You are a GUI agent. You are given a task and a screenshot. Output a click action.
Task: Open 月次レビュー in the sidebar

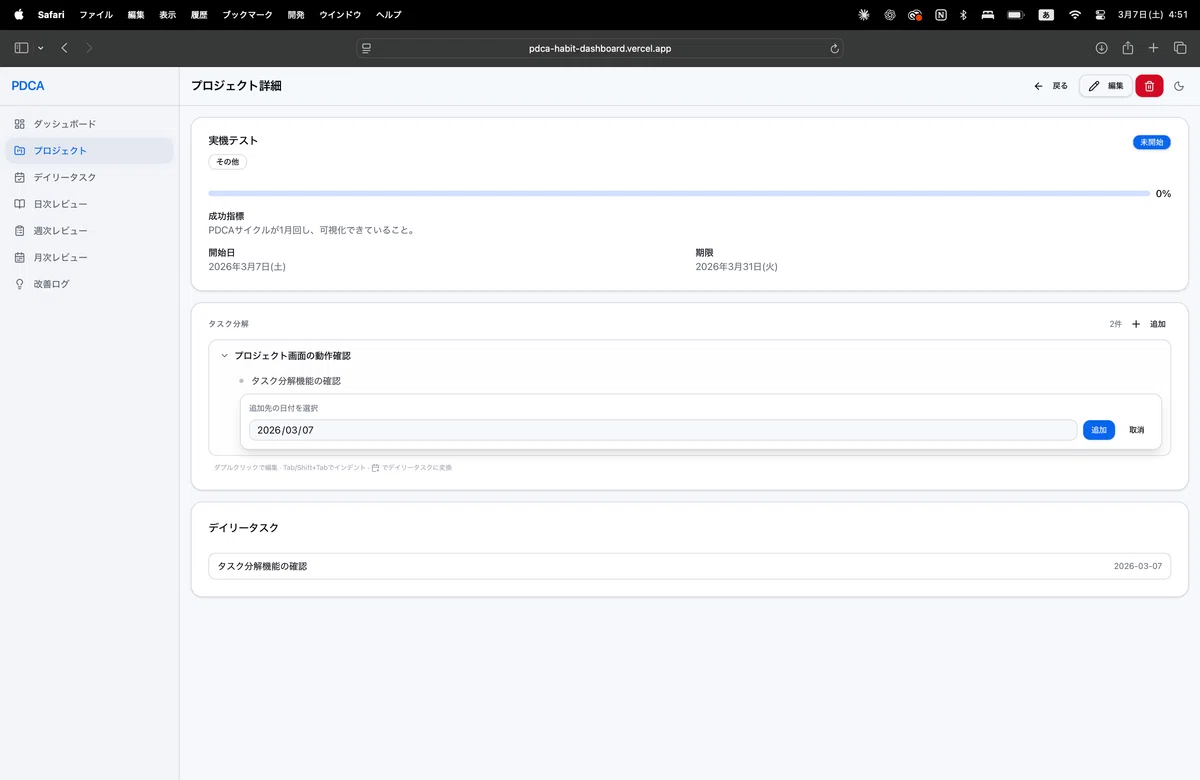[89, 257]
